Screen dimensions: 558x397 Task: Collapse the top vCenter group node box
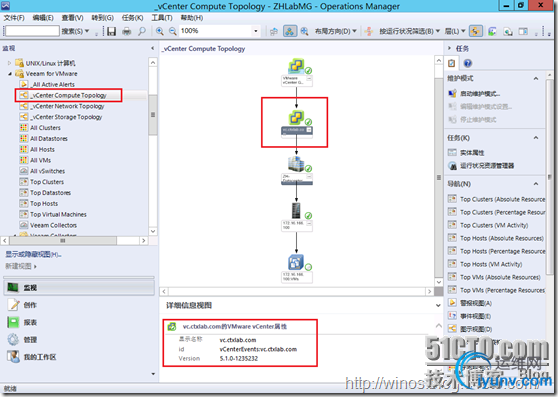pyautogui.click(x=309, y=79)
